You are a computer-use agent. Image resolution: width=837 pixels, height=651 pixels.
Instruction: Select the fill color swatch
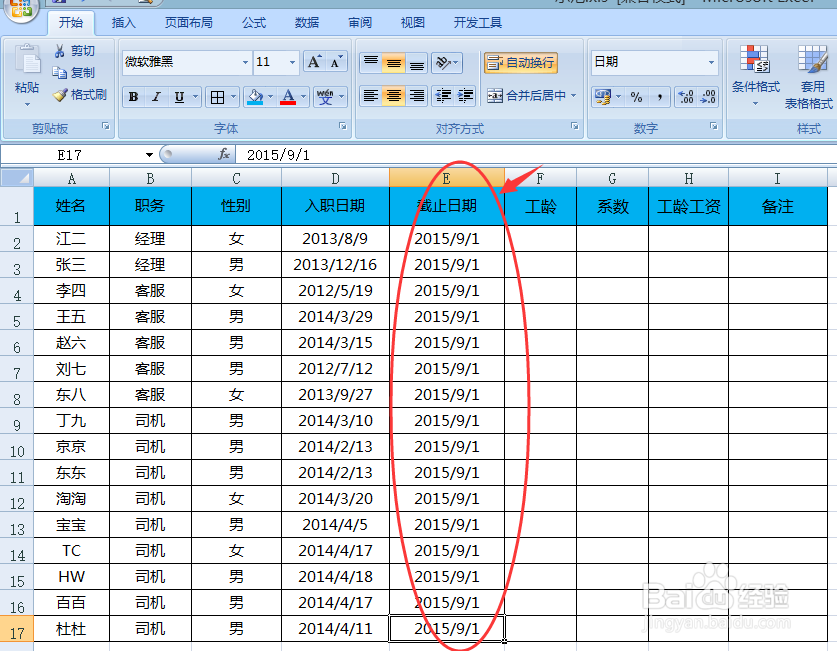click(x=253, y=96)
